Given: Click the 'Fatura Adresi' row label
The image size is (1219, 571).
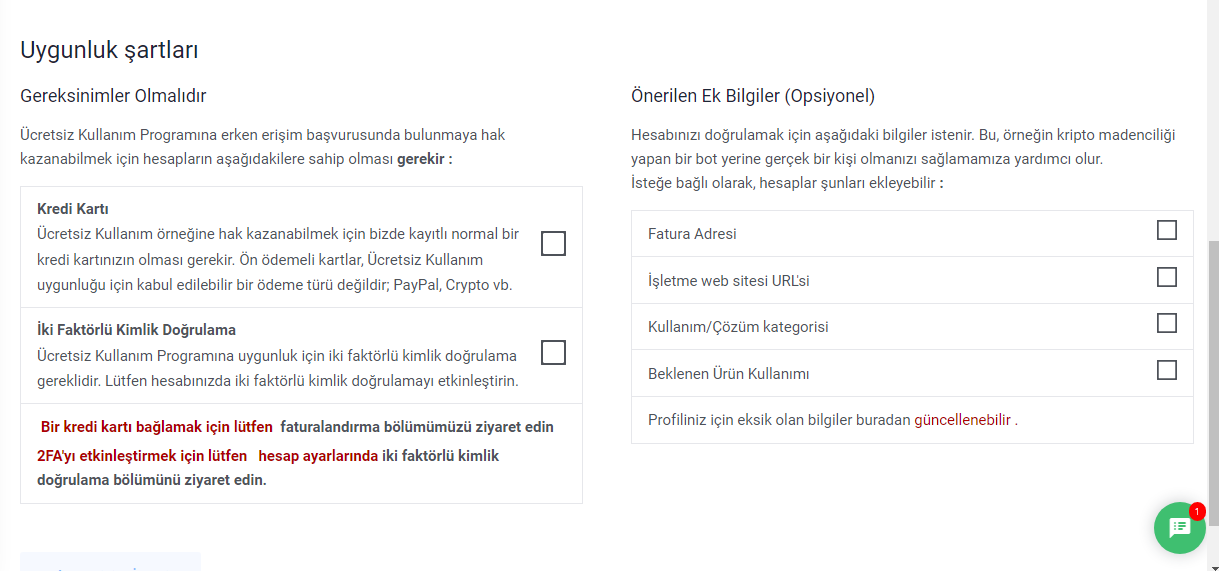Looking at the screenshot, I should 692,234.
